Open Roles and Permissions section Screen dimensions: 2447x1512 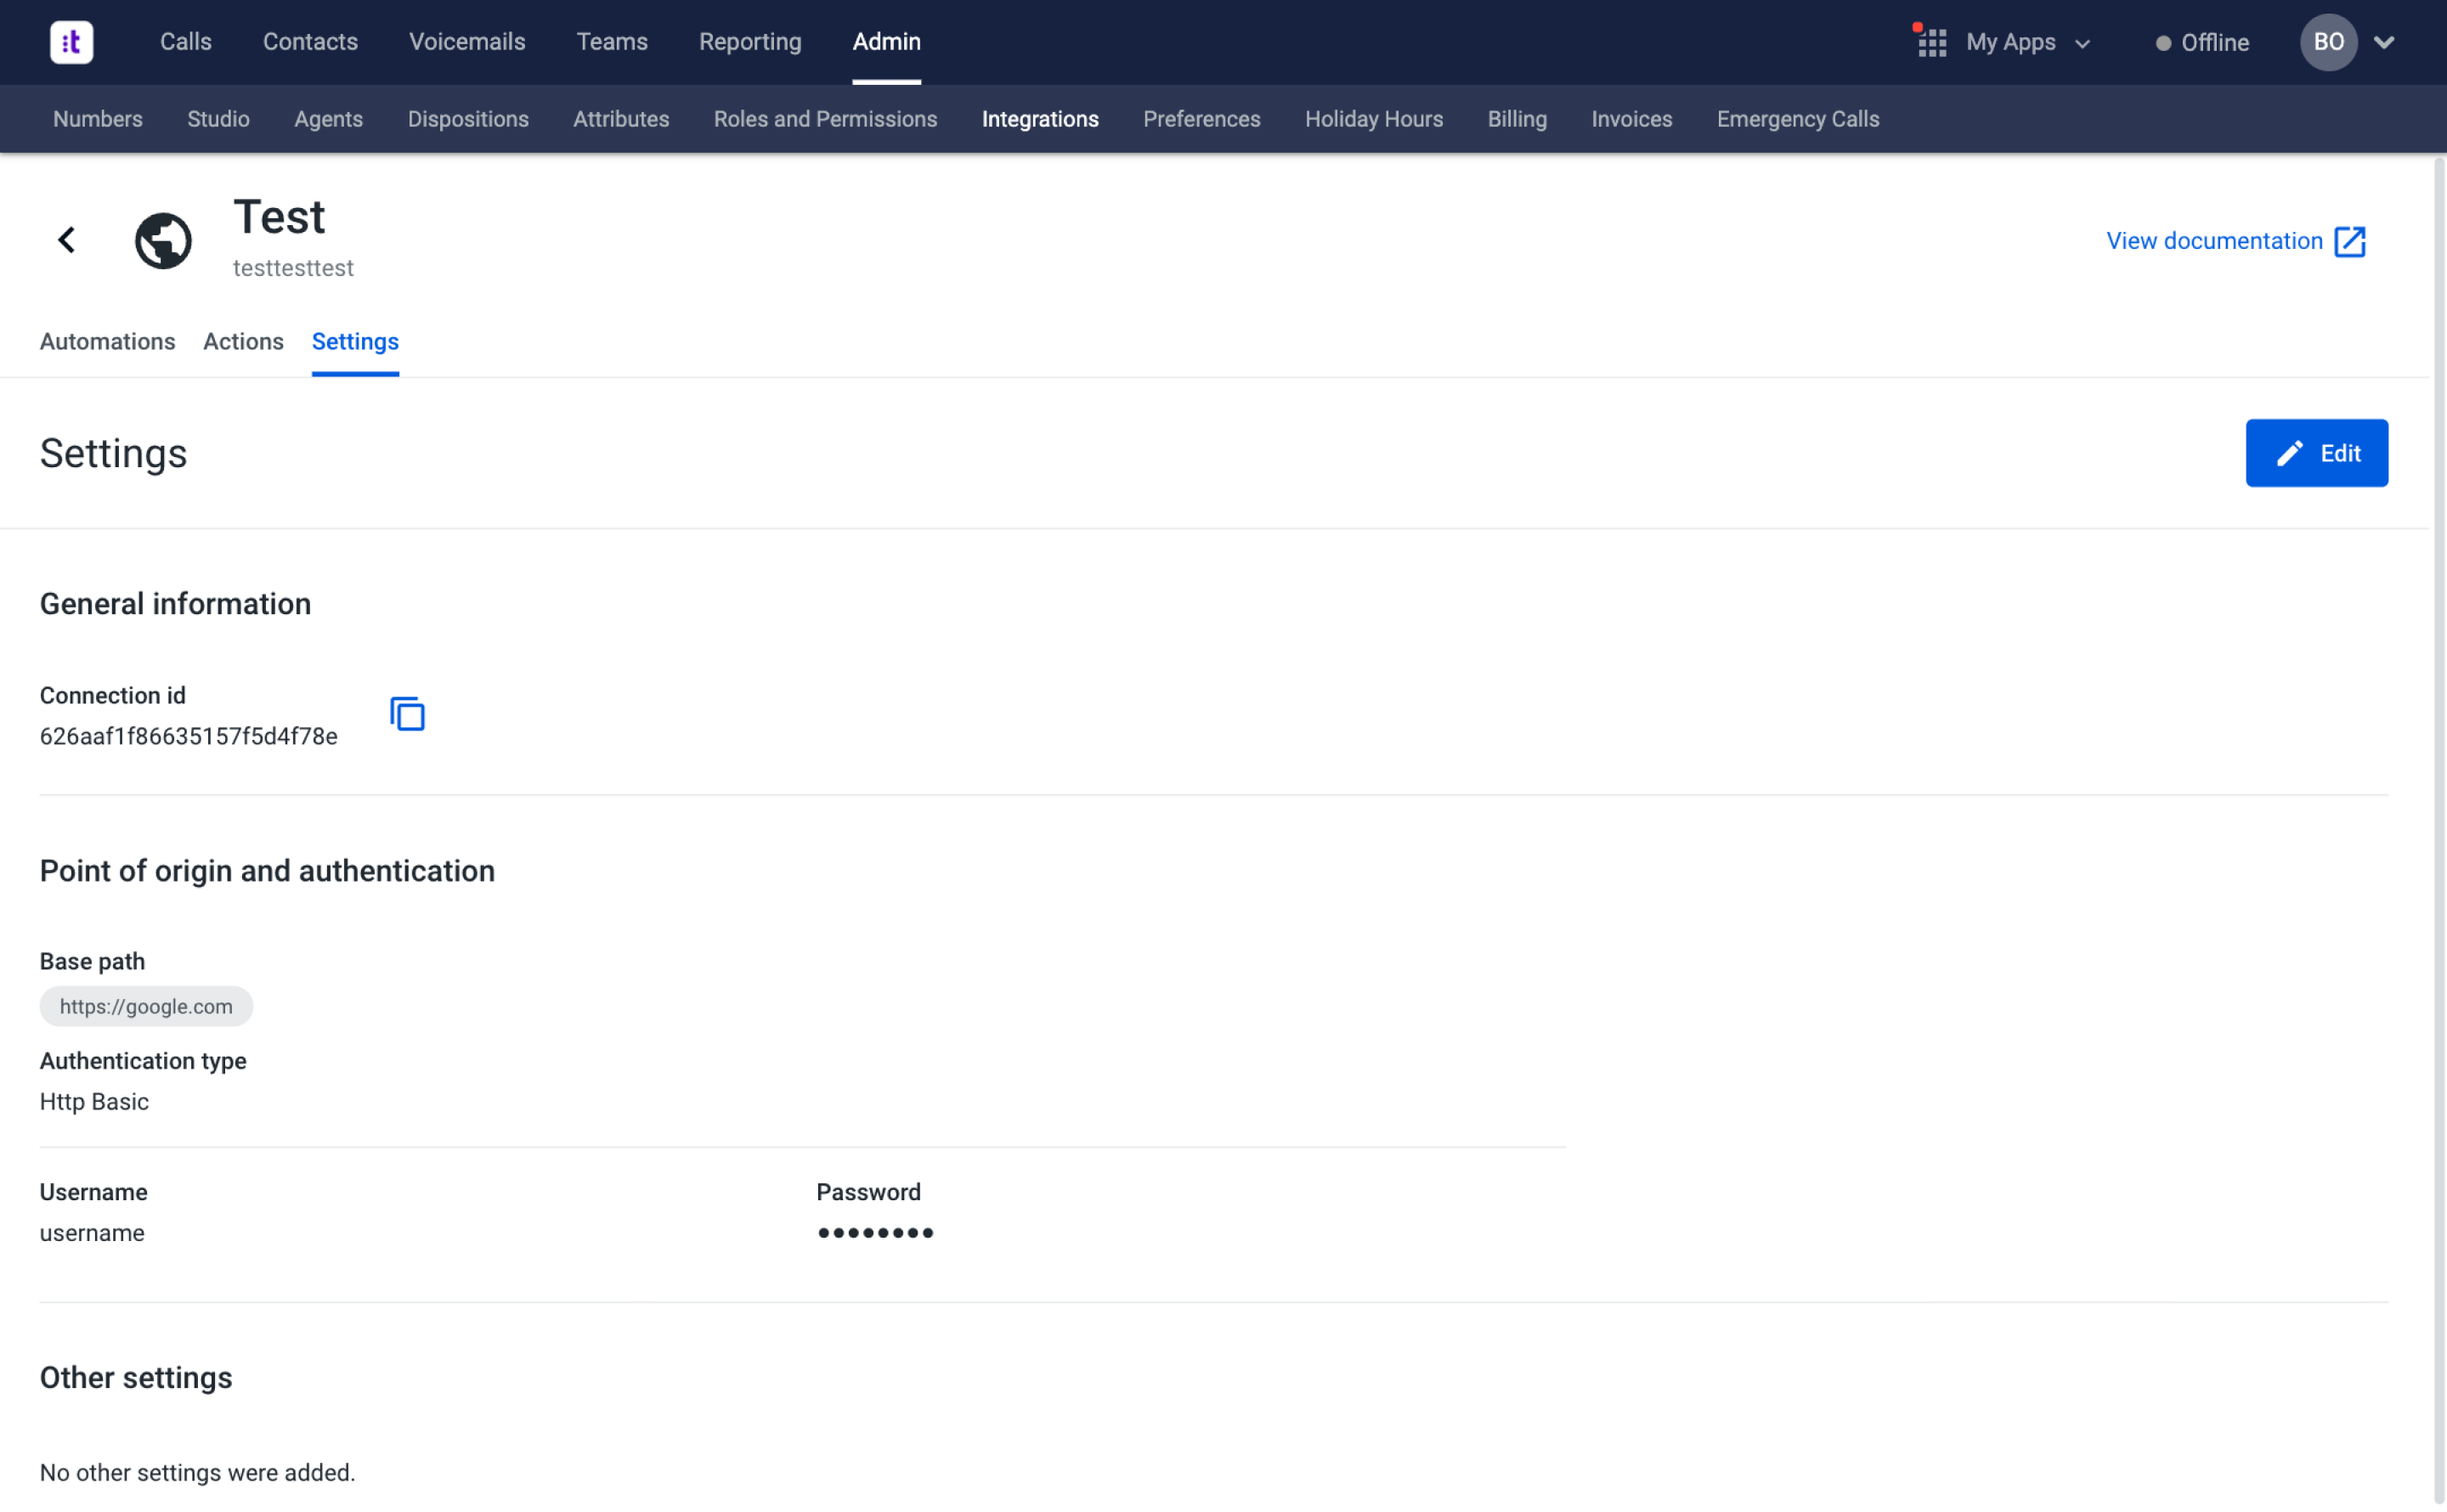[x=824, y=119]
